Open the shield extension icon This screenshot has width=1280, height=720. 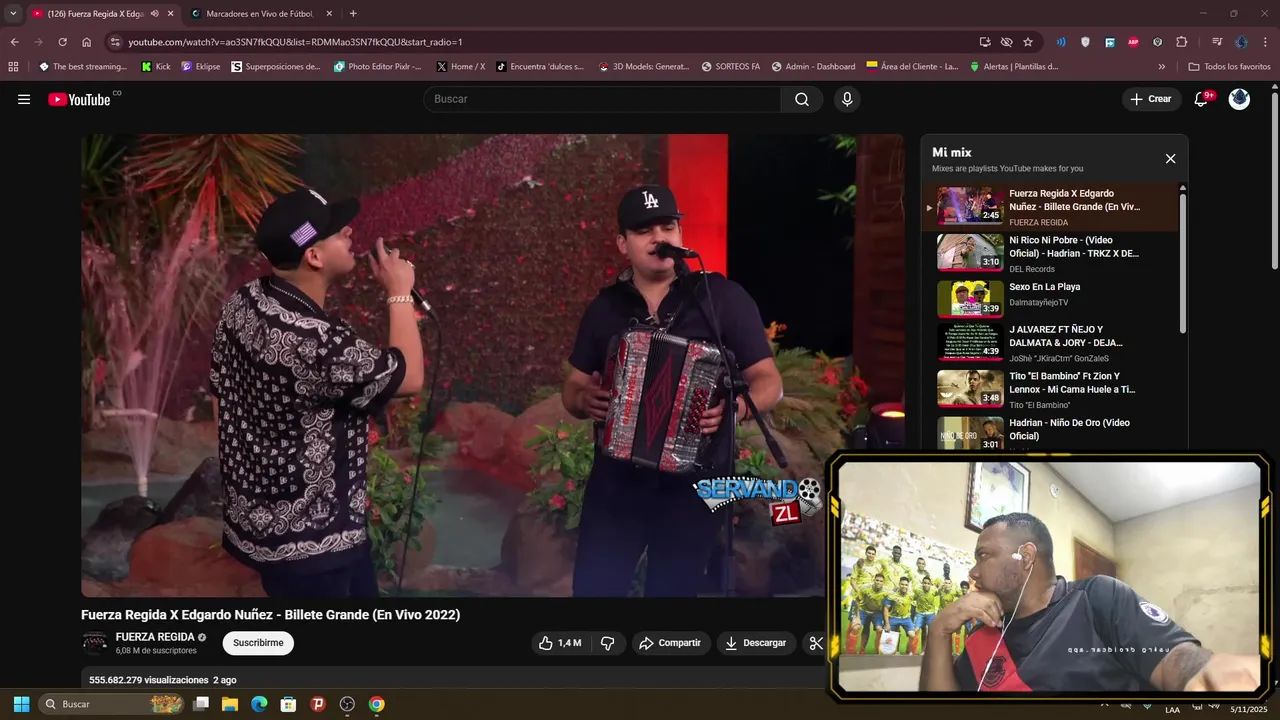click(x=1085, y=42)
